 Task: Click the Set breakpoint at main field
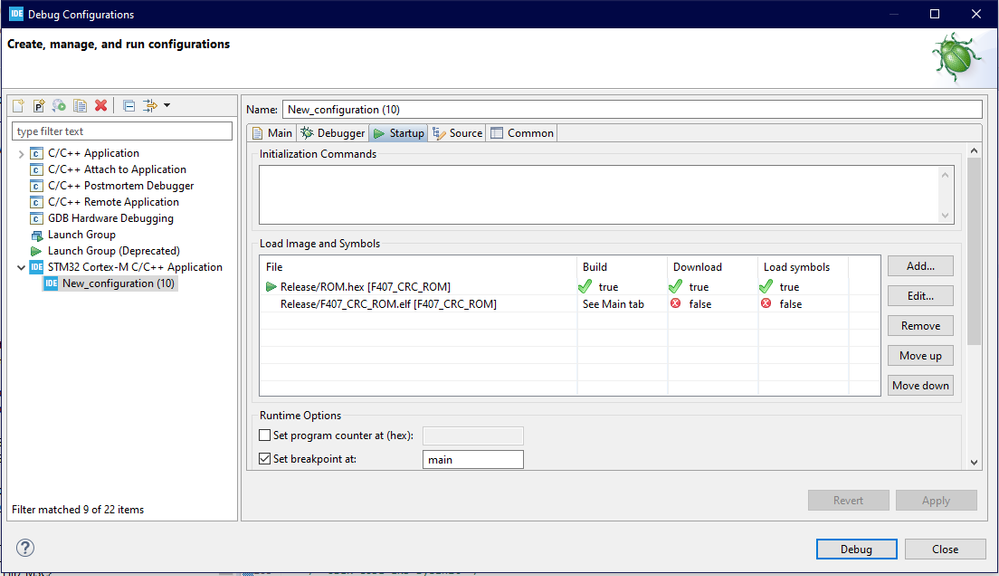tap(473, 459)
